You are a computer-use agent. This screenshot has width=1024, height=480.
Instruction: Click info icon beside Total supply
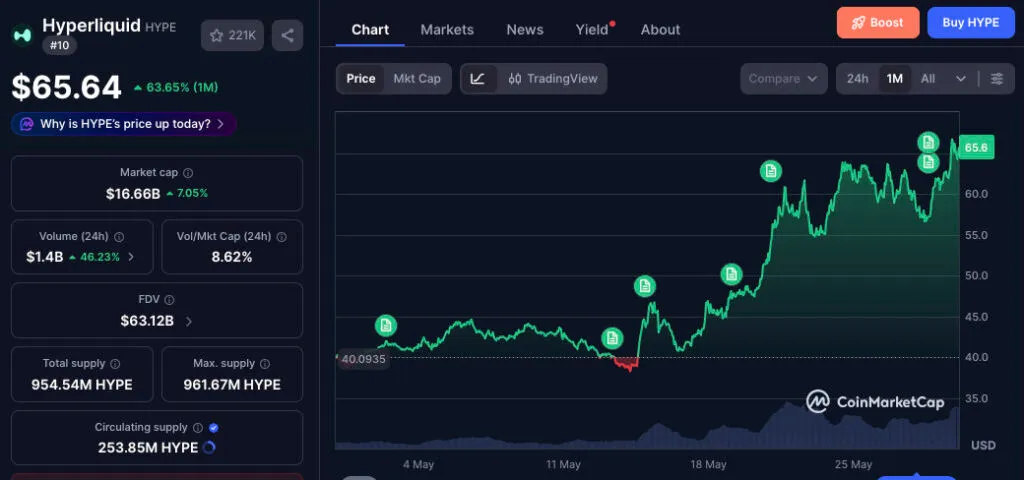tap(115, 364)
